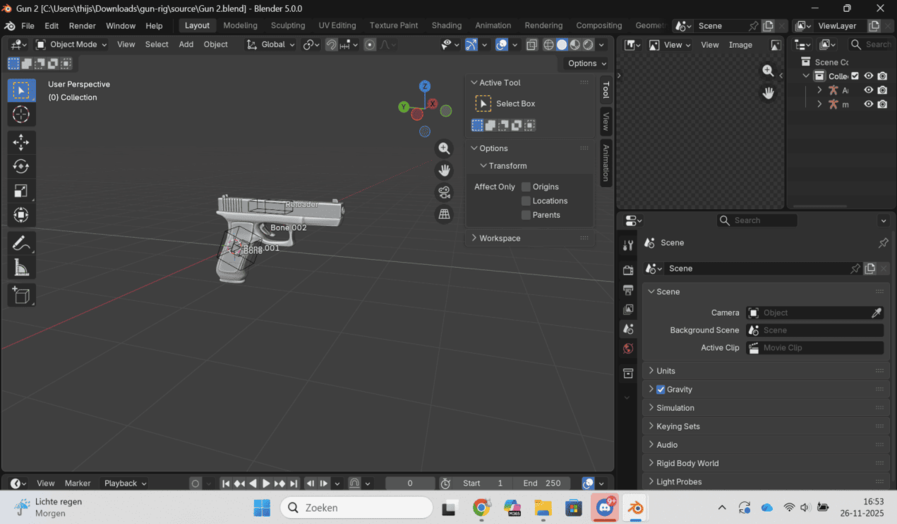Click the viewport pan hand icon

(x=444, y=170)
